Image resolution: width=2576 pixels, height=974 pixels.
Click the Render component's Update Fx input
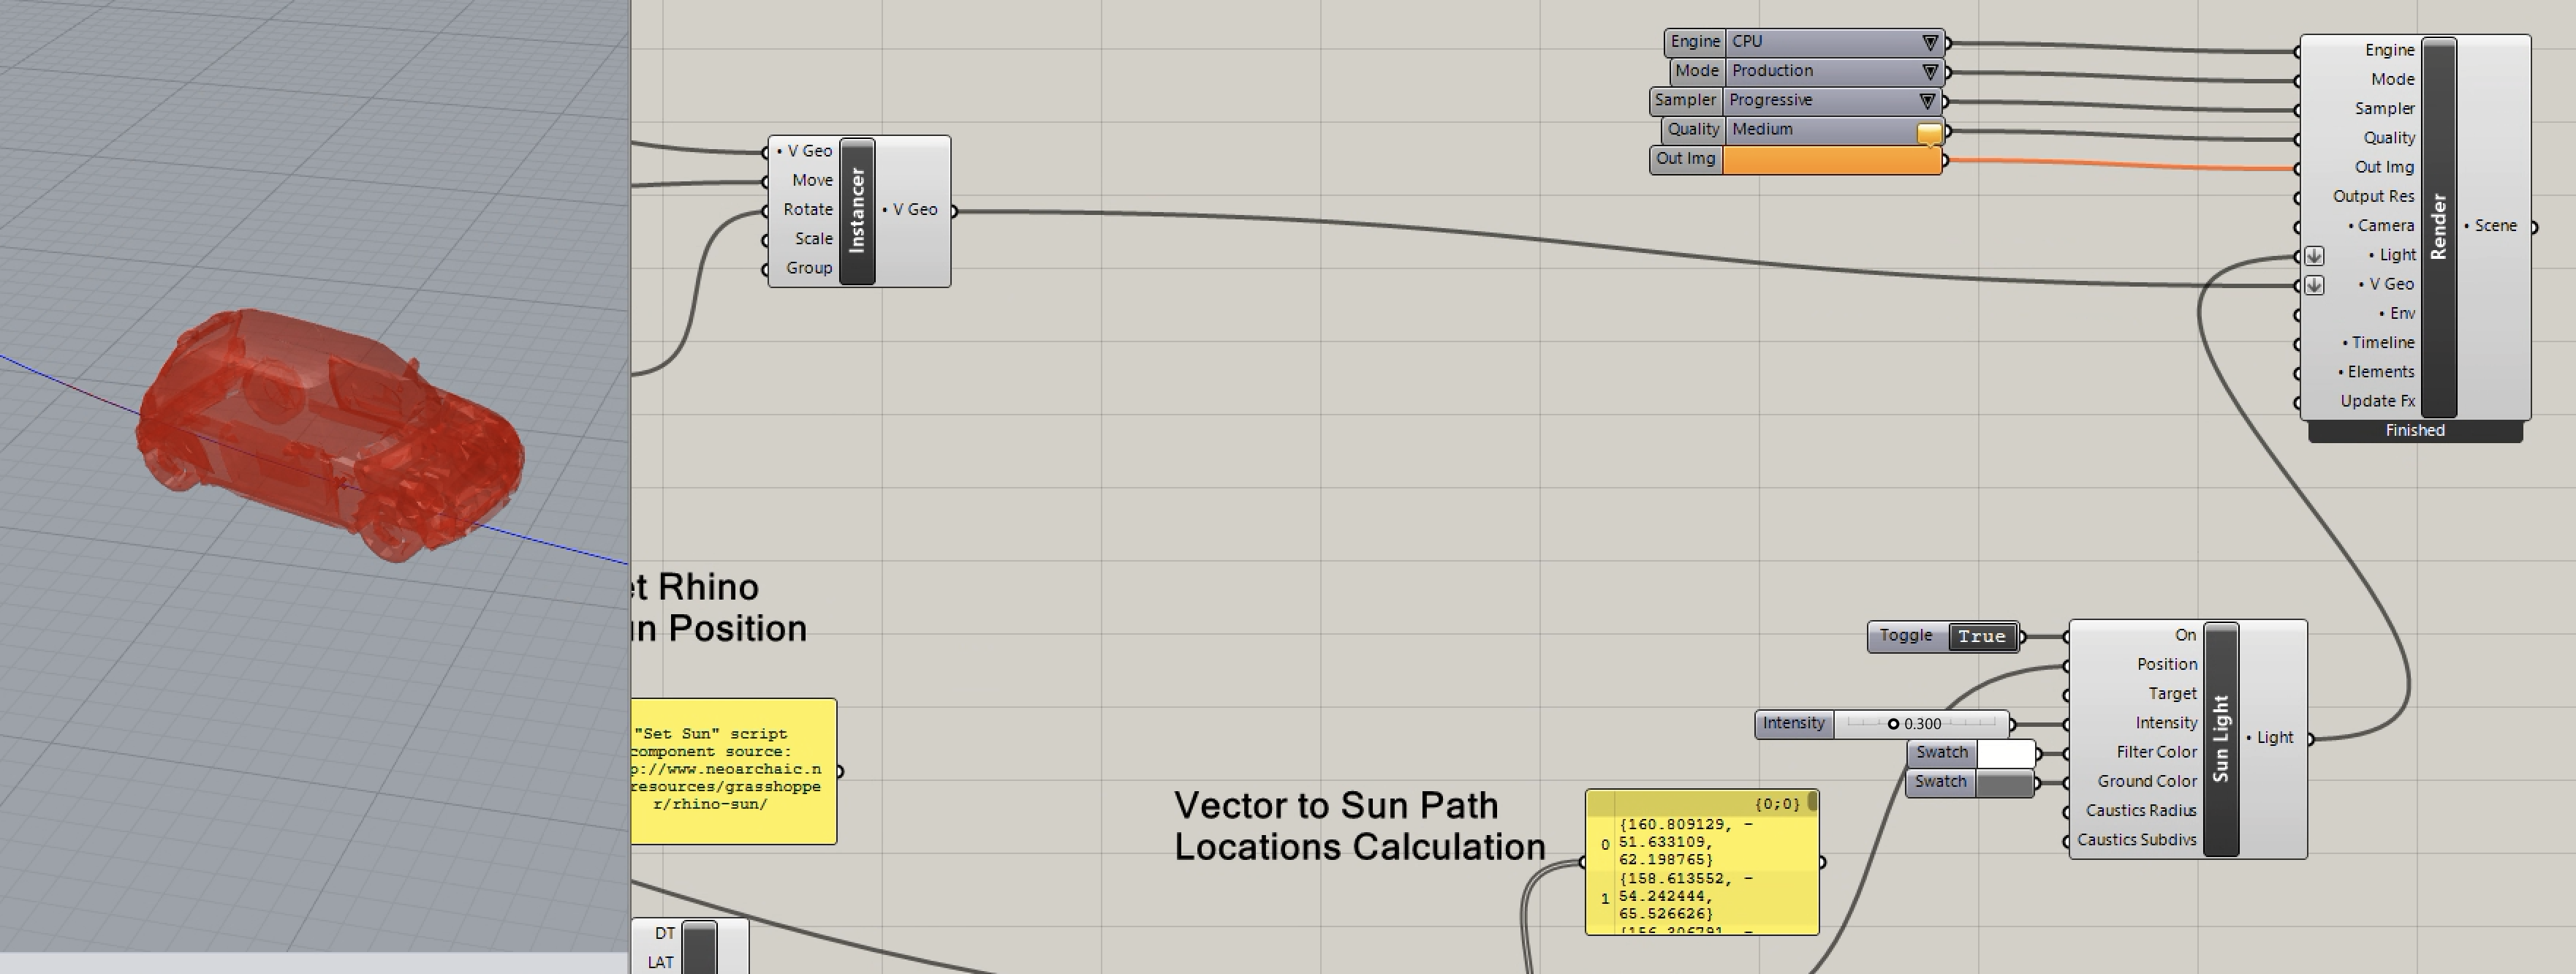(2377, 401)
